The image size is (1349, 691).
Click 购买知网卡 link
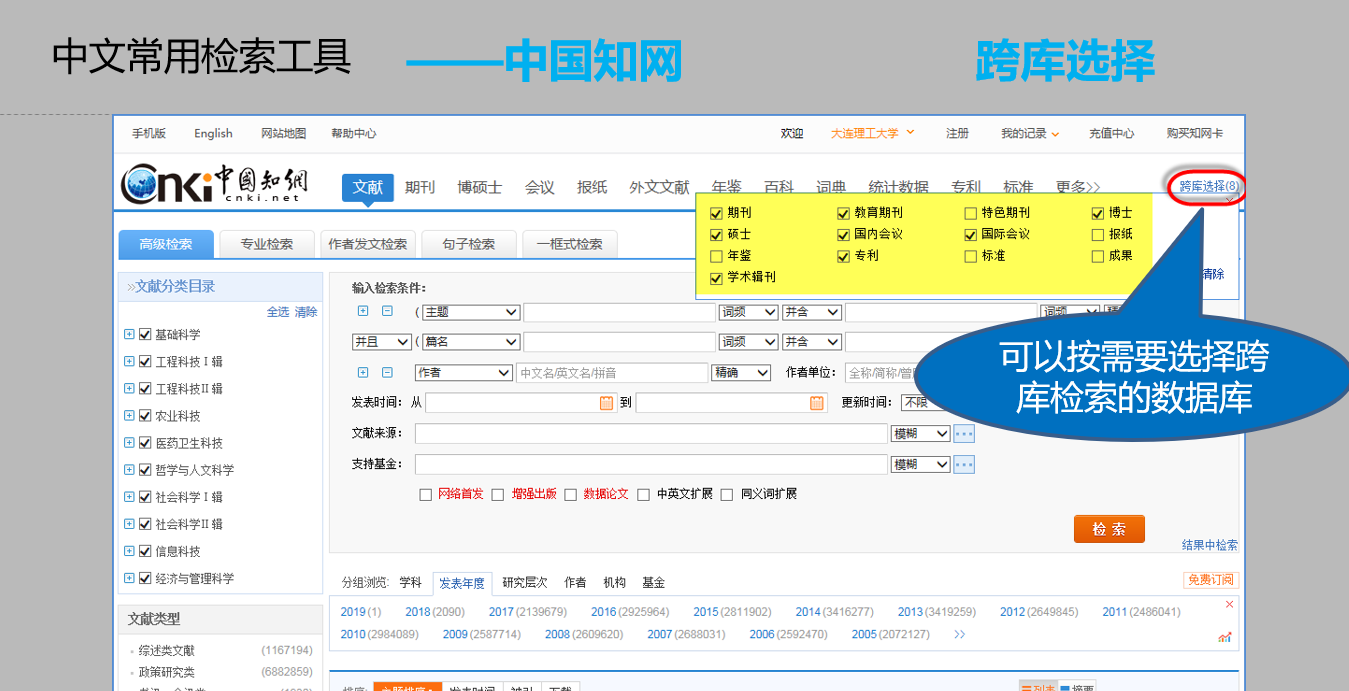pos(1194,133)
